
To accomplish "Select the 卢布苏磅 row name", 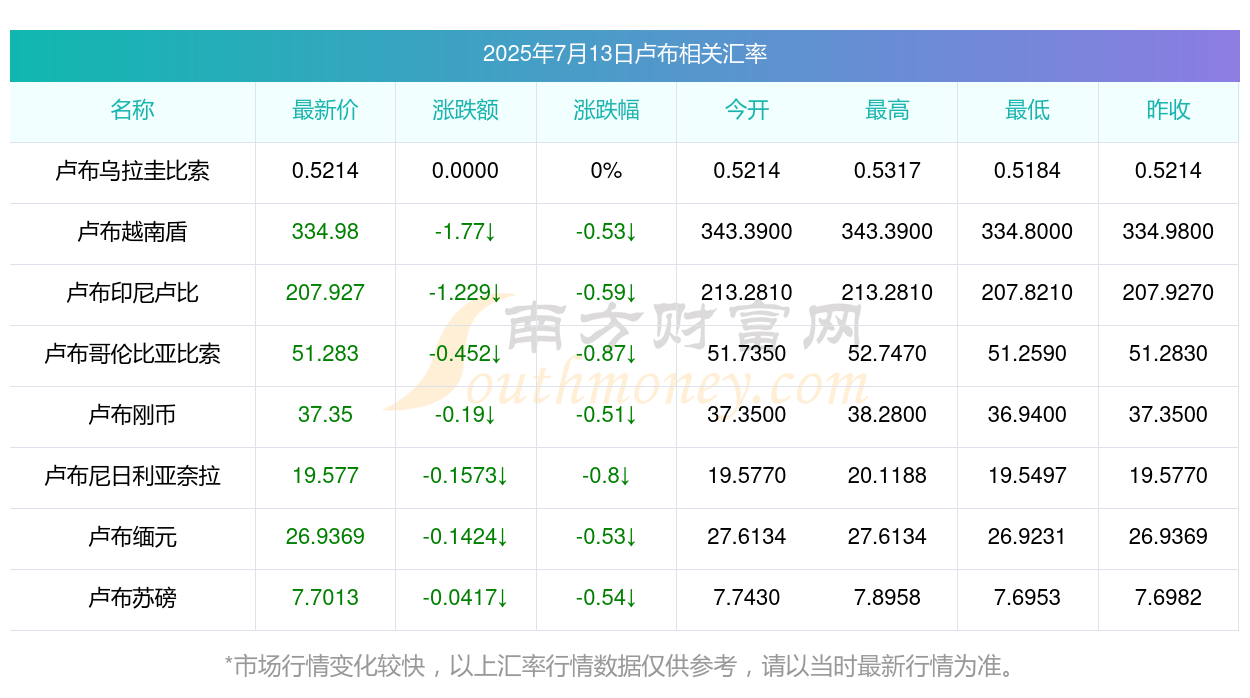I will 132,598.
